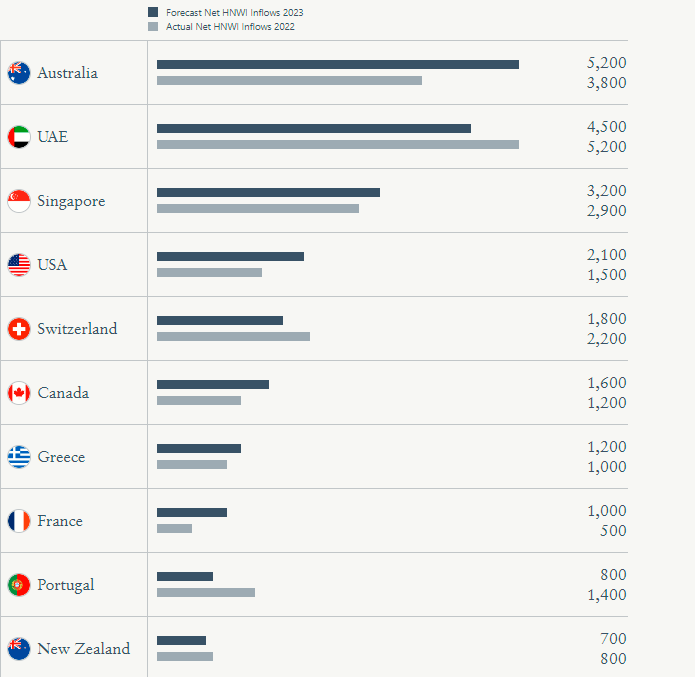Click the Greece flag icon
This screenshot has width=695, height=677.
click(x=19, y=457)
